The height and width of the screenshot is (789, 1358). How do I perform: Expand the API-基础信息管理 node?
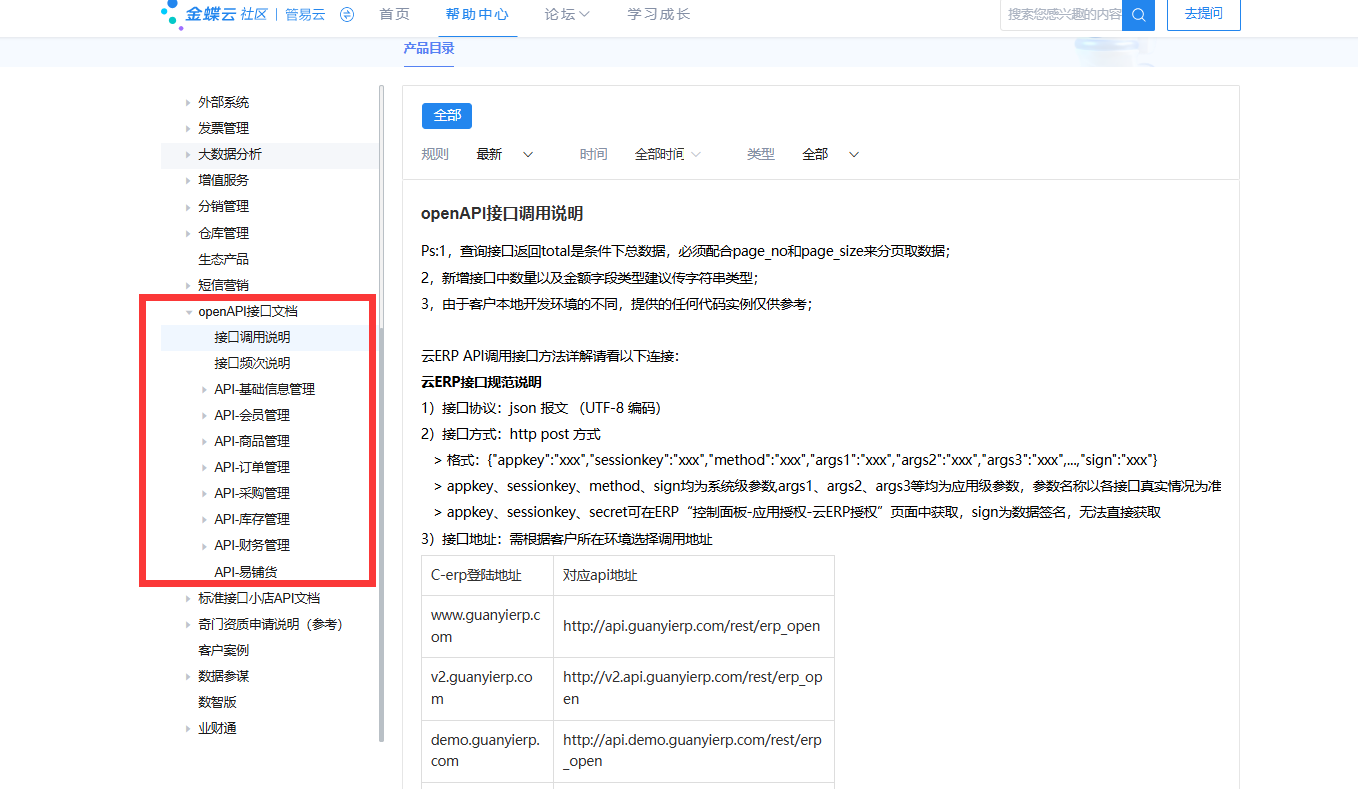[x=203, y=389]
